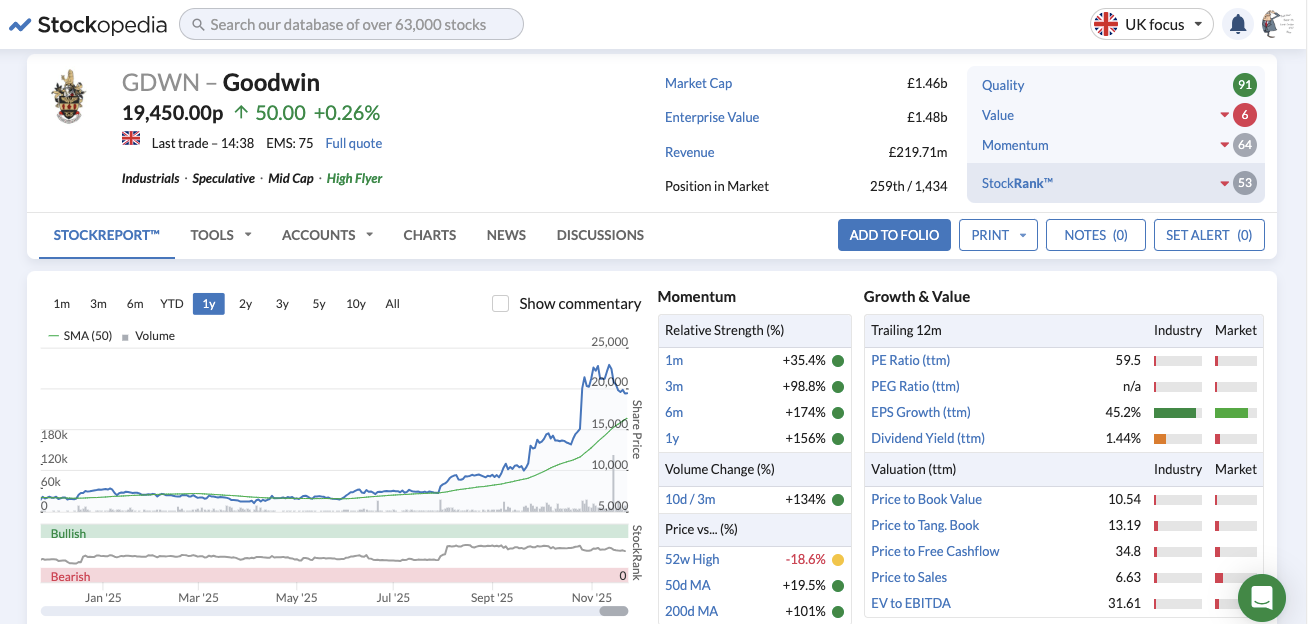Select the 1m chart range

[62, 304]
